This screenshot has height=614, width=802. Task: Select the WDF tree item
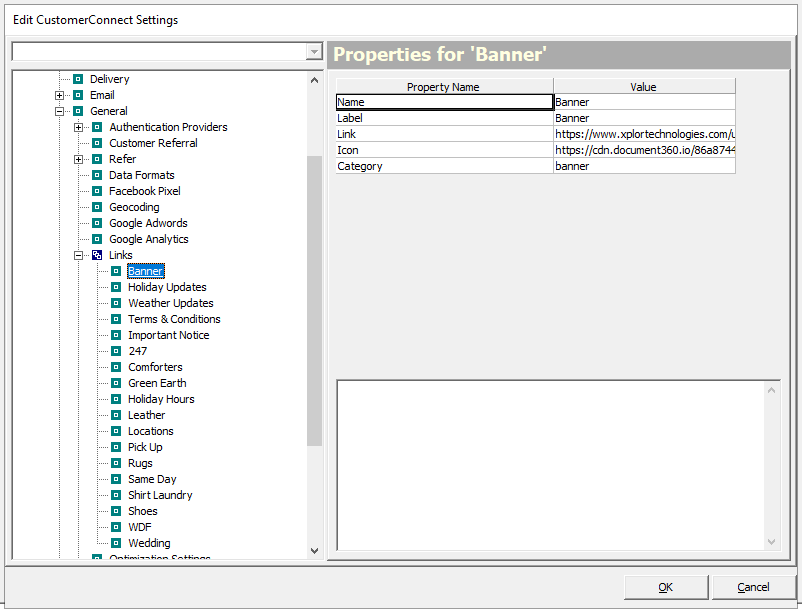[140, 527]
